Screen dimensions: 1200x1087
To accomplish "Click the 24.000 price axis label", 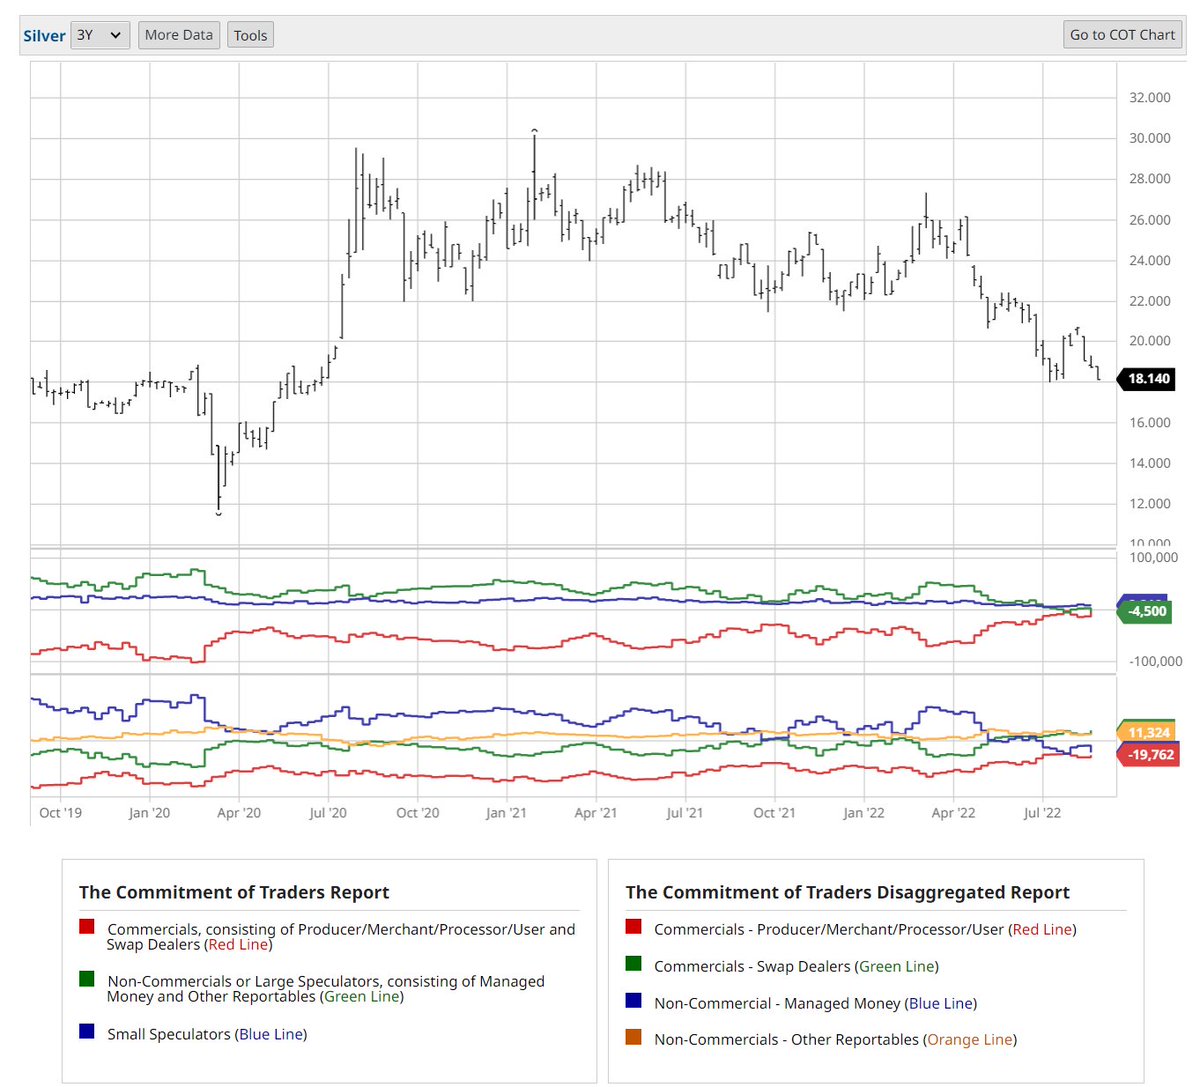I will coord(1150,260).
